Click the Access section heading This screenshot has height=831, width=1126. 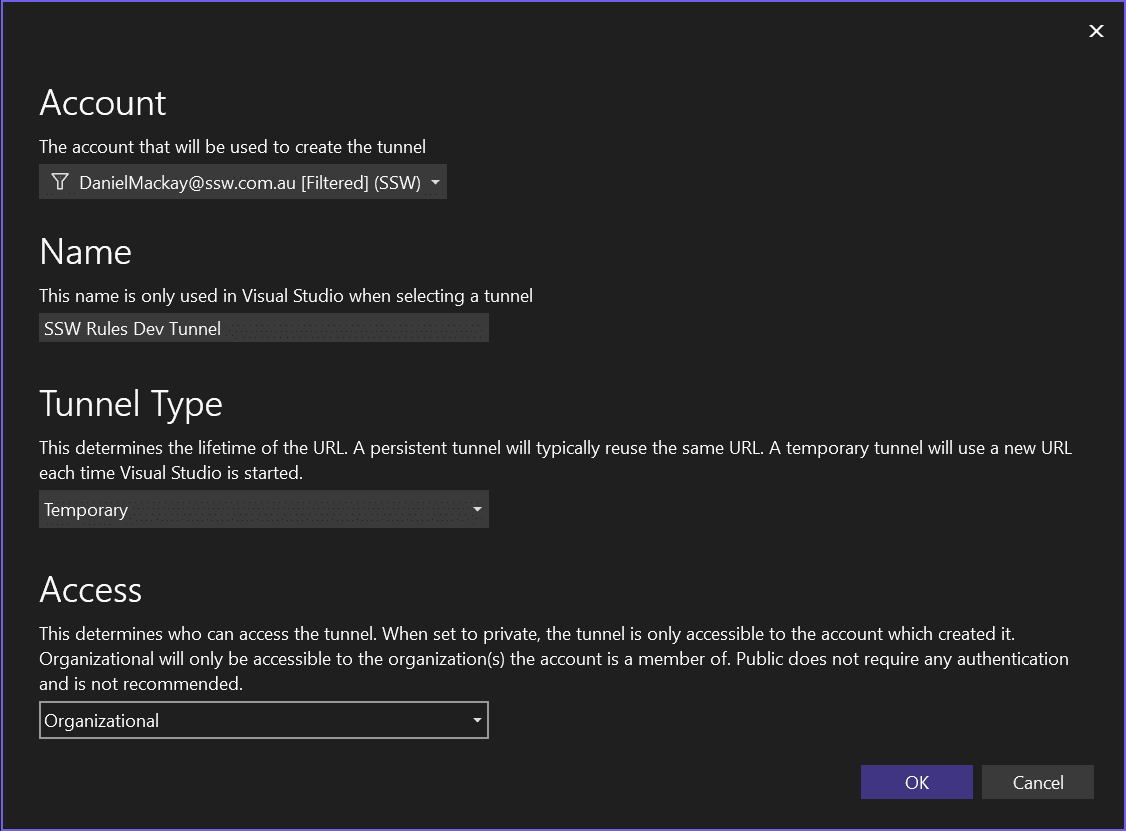click(x=91, y=590)
